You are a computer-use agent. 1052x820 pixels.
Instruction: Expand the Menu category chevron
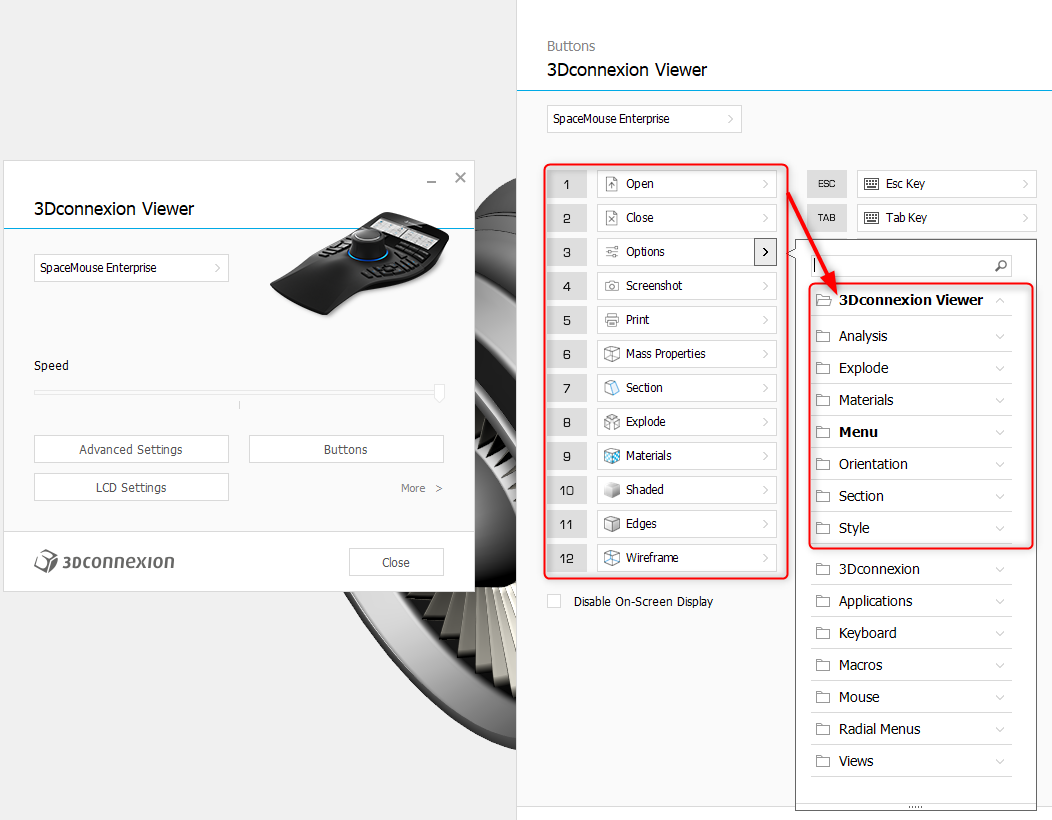coord(1000,433)
